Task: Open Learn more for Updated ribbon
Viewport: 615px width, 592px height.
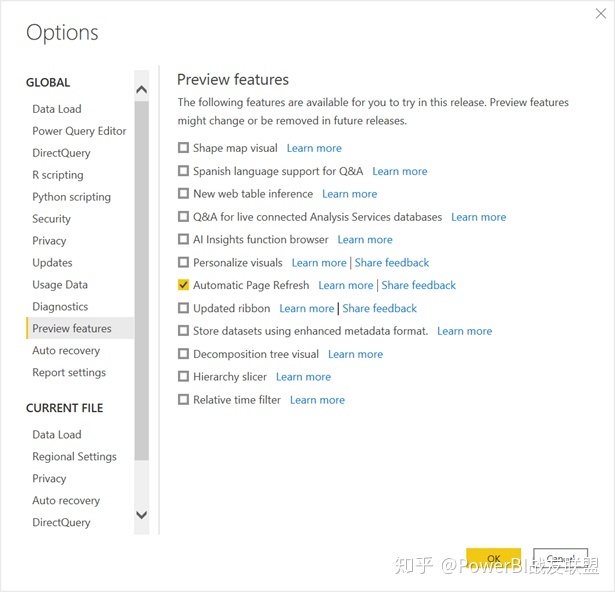Action: point(307,308)
